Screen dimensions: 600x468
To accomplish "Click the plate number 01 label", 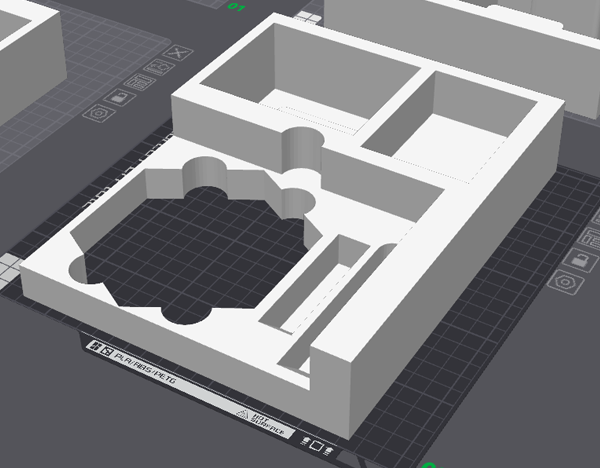I will click(x=236, y=8).
